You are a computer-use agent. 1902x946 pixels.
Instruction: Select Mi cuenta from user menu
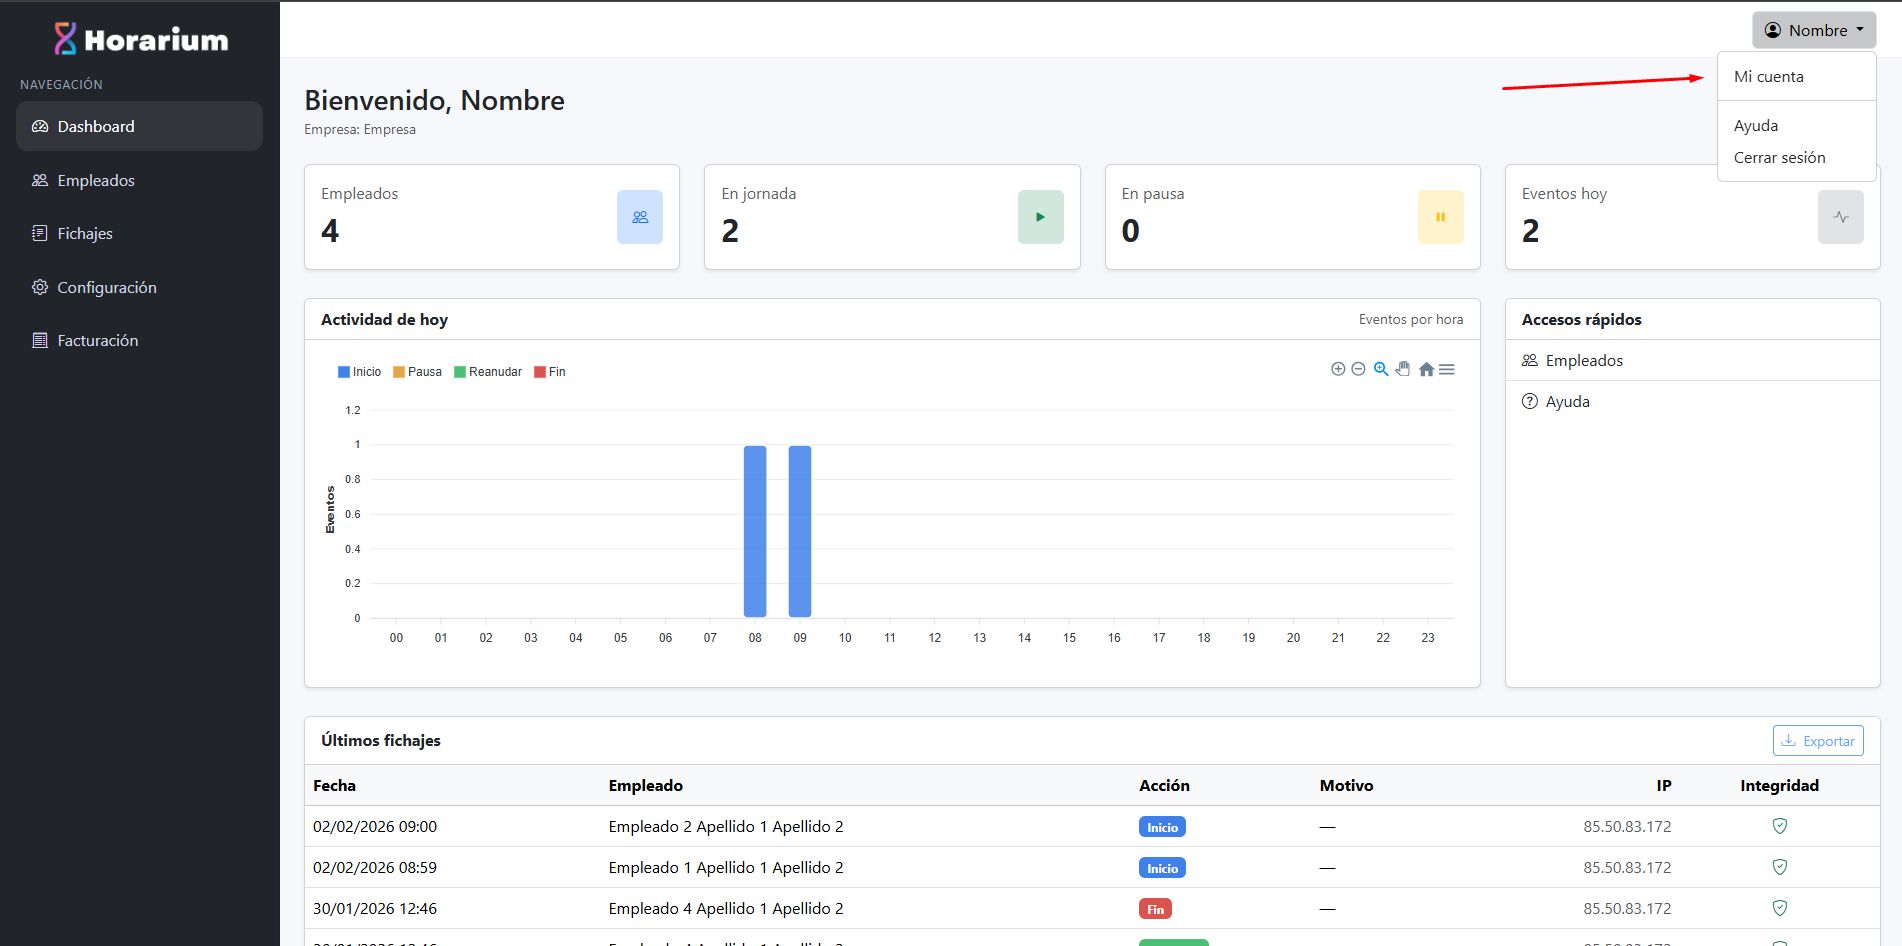(1768, 77)
